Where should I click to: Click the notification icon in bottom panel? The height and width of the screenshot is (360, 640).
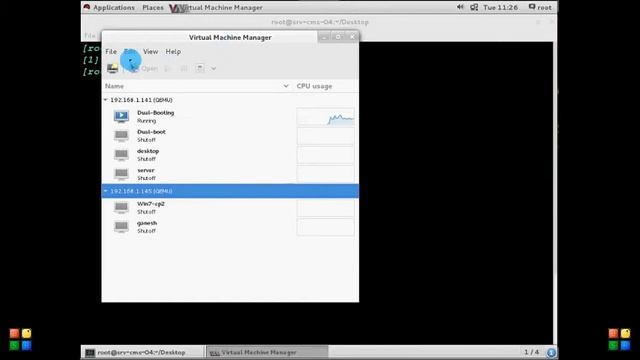[x=551, y=352]
